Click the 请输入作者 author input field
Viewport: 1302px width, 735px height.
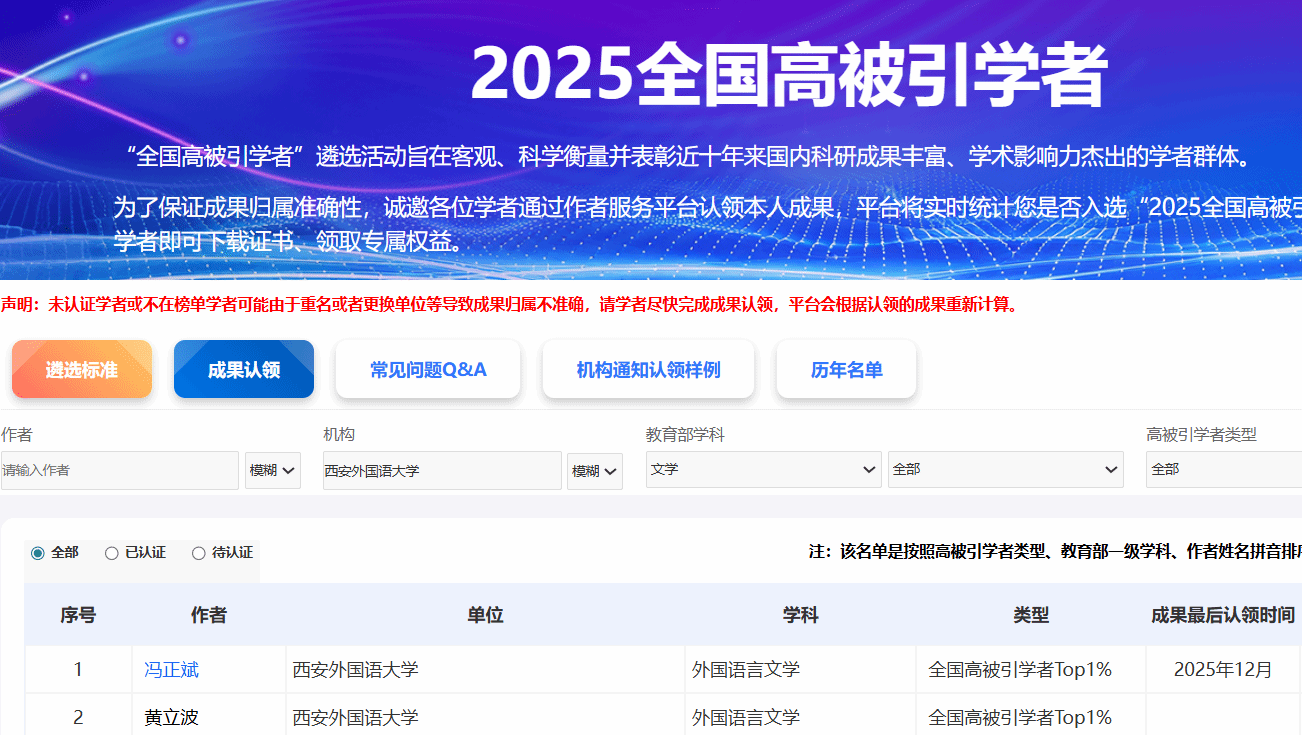(x=120, y=470)
